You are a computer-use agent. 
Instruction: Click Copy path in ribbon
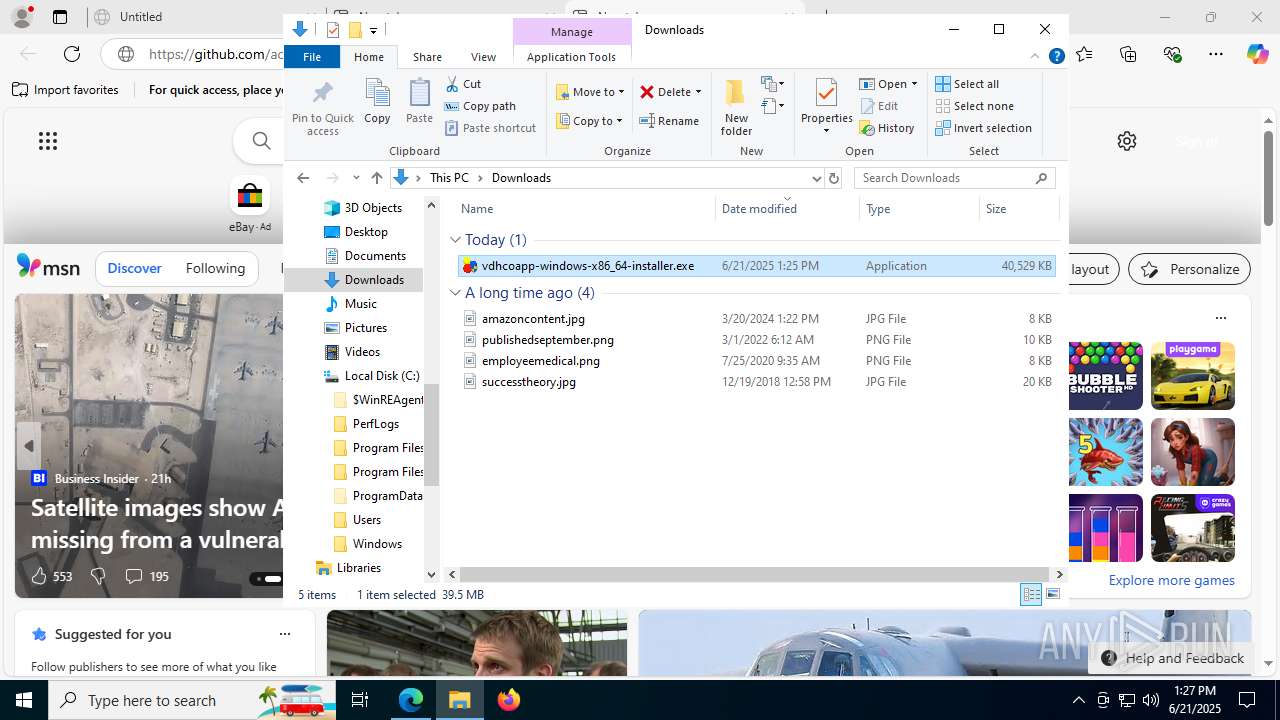point(480,106)
